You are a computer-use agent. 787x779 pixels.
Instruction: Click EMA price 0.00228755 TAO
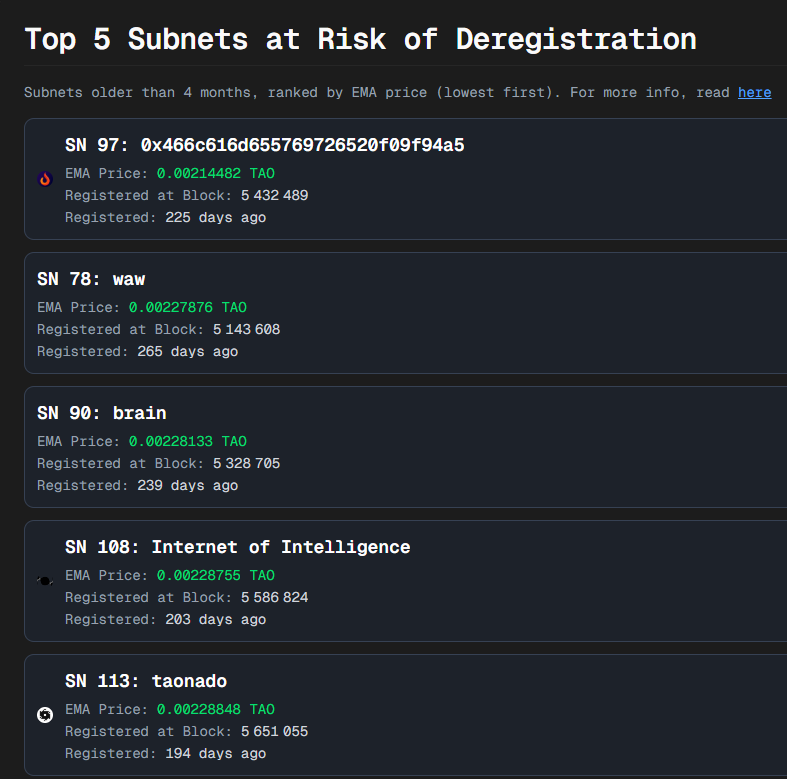pos(215,576)
